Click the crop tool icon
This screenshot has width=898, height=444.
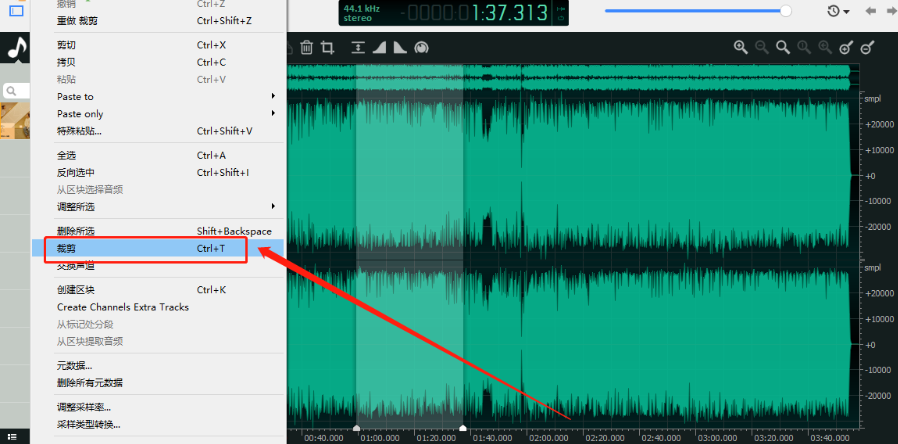(327, 47)
